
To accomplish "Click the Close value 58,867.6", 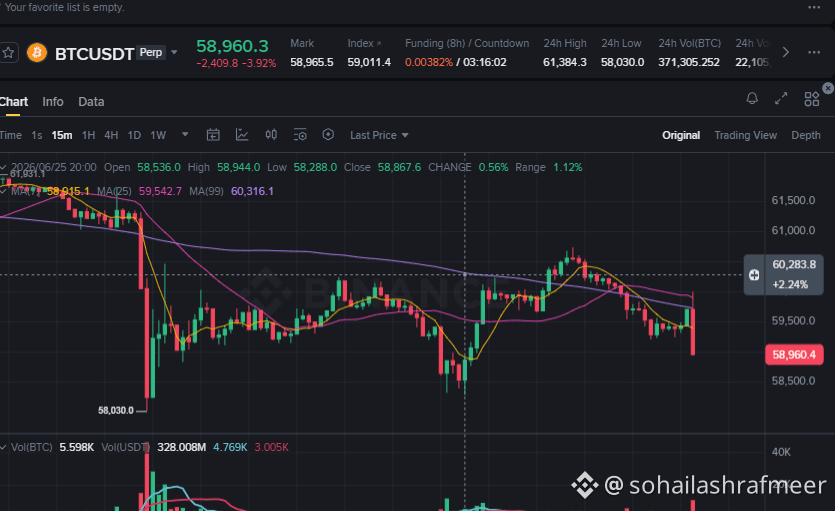I will point(399,167).
